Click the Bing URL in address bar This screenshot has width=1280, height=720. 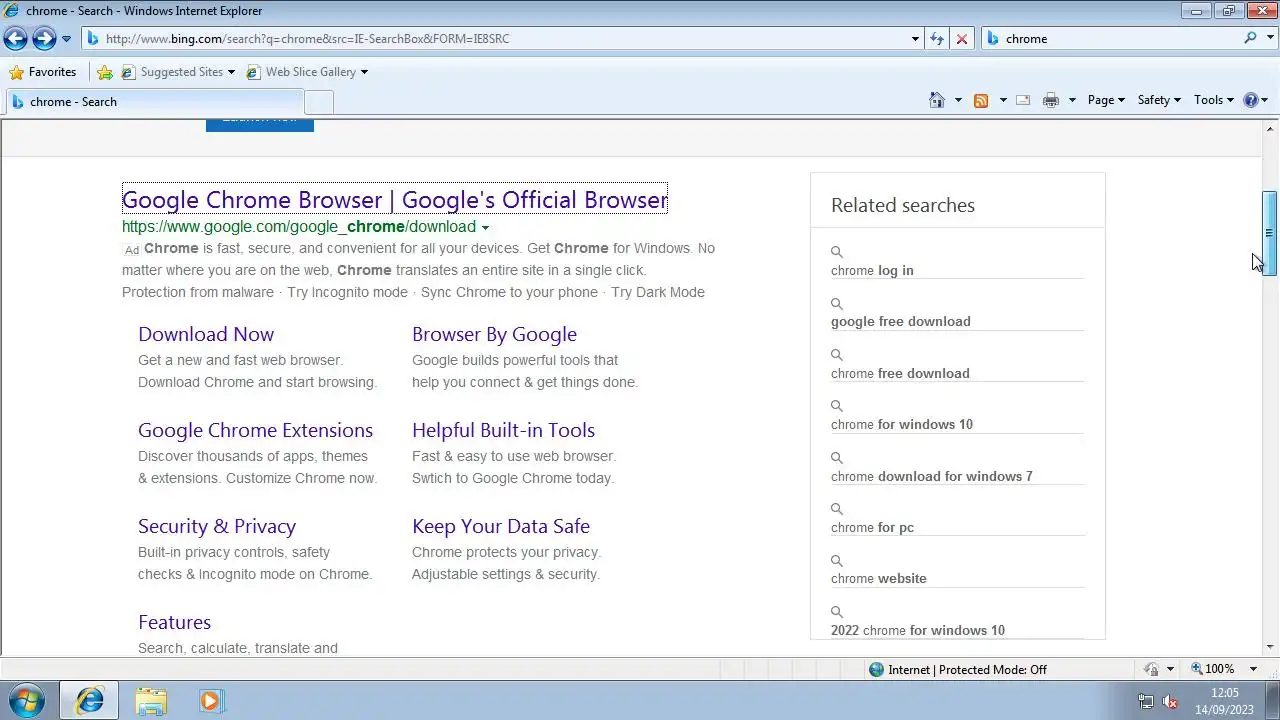point(307,39)
